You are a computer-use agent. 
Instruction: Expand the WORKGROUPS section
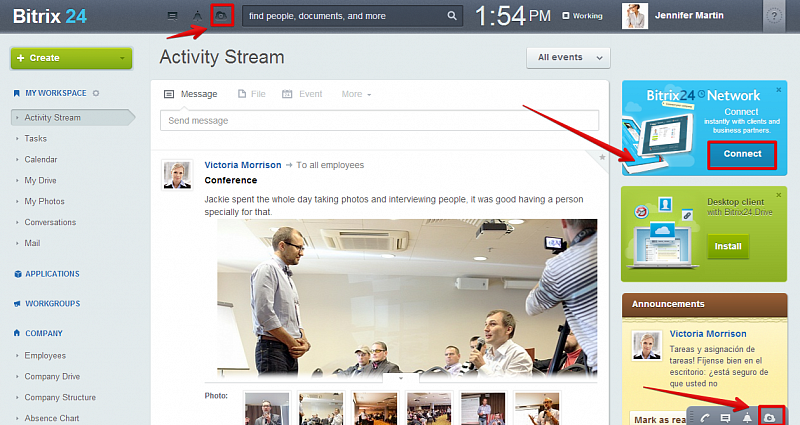tap(53, 304)
